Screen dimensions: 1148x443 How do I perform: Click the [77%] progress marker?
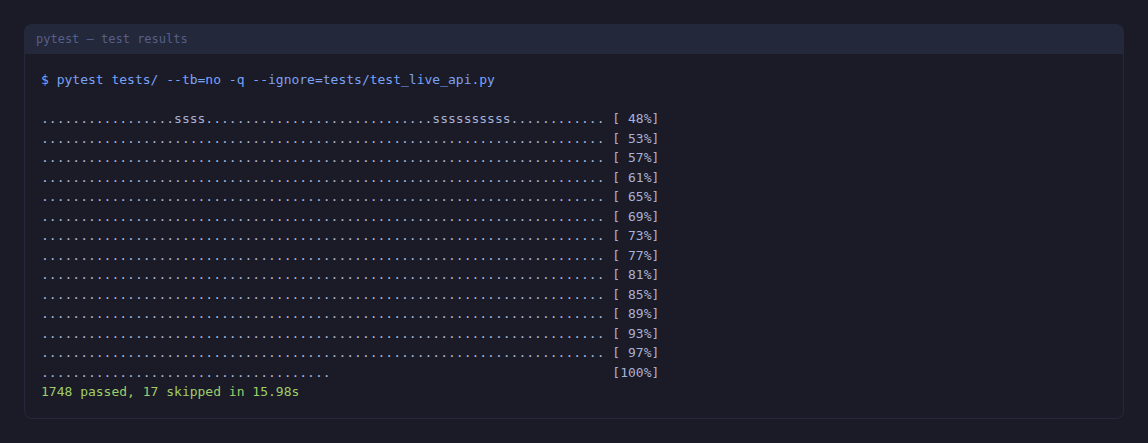635,255
